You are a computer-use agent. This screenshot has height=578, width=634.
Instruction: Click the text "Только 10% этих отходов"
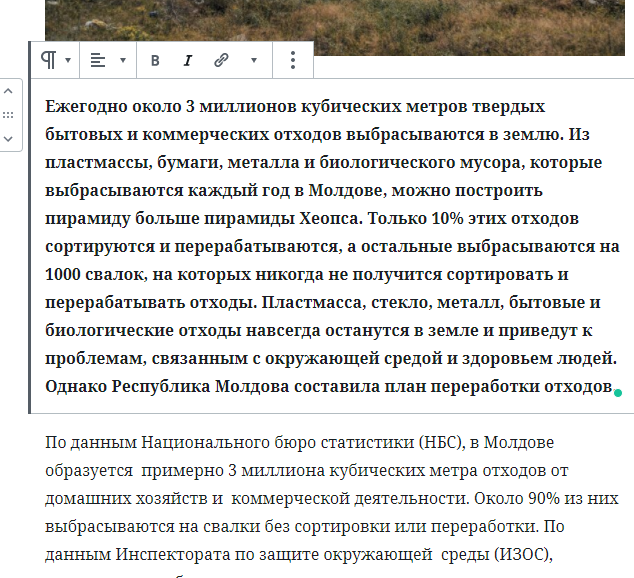(x=473, y=218)
